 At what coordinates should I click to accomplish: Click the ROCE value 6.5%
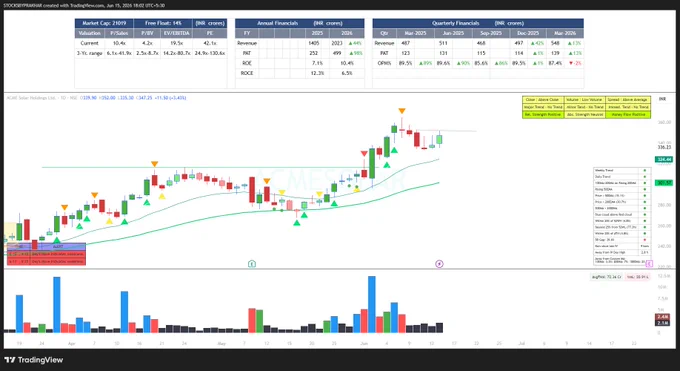coord(347,73)
